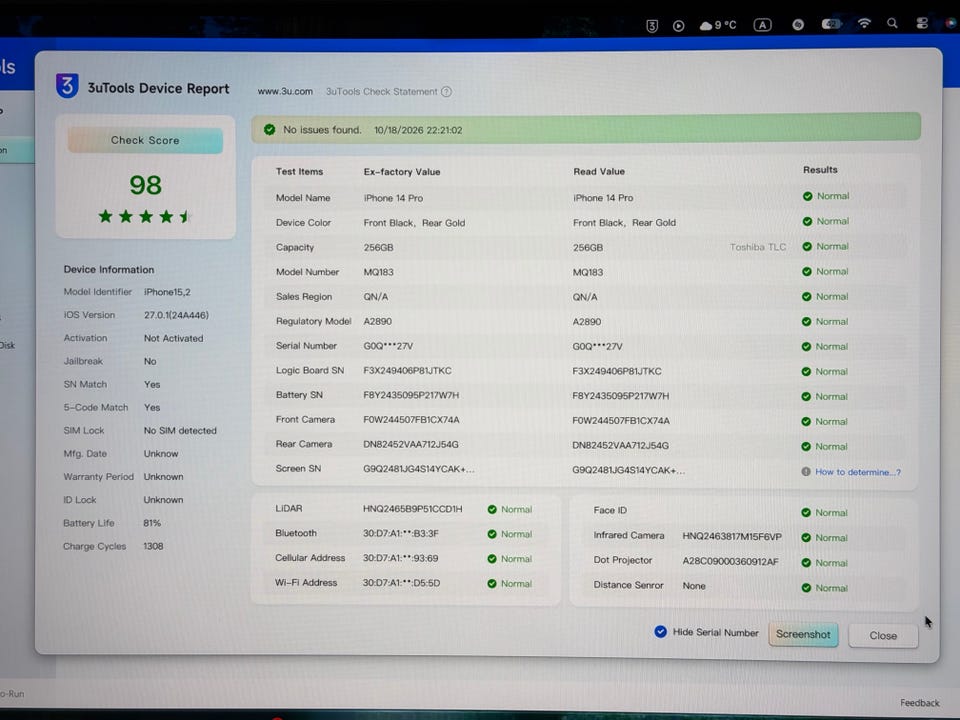
Task: Click the info icon in the Screen SN row
Action: pos(806,472)
